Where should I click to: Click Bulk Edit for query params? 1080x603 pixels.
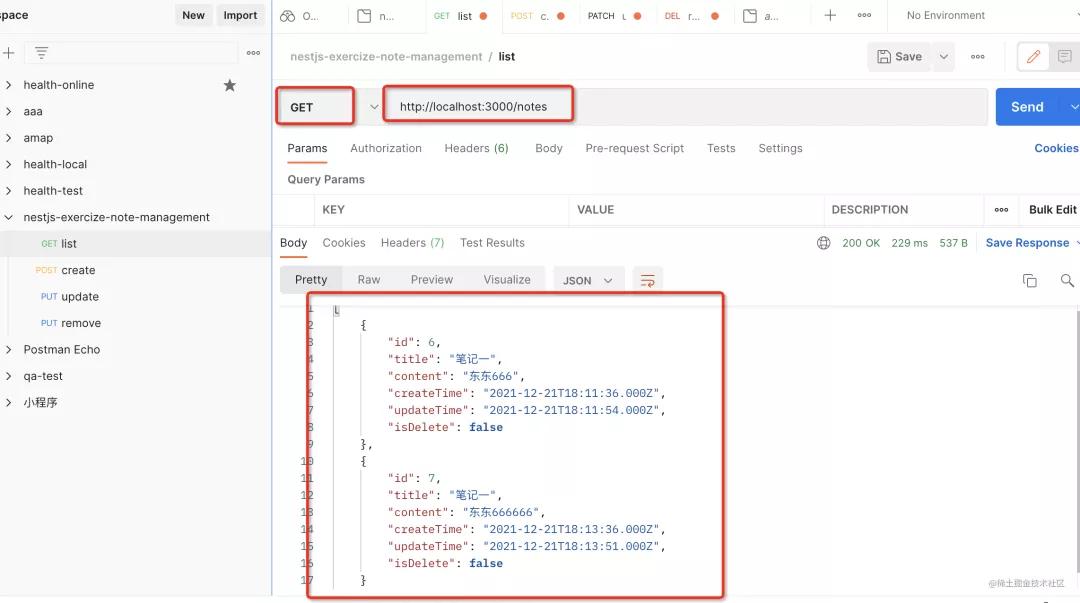[x=1052, y=209]
